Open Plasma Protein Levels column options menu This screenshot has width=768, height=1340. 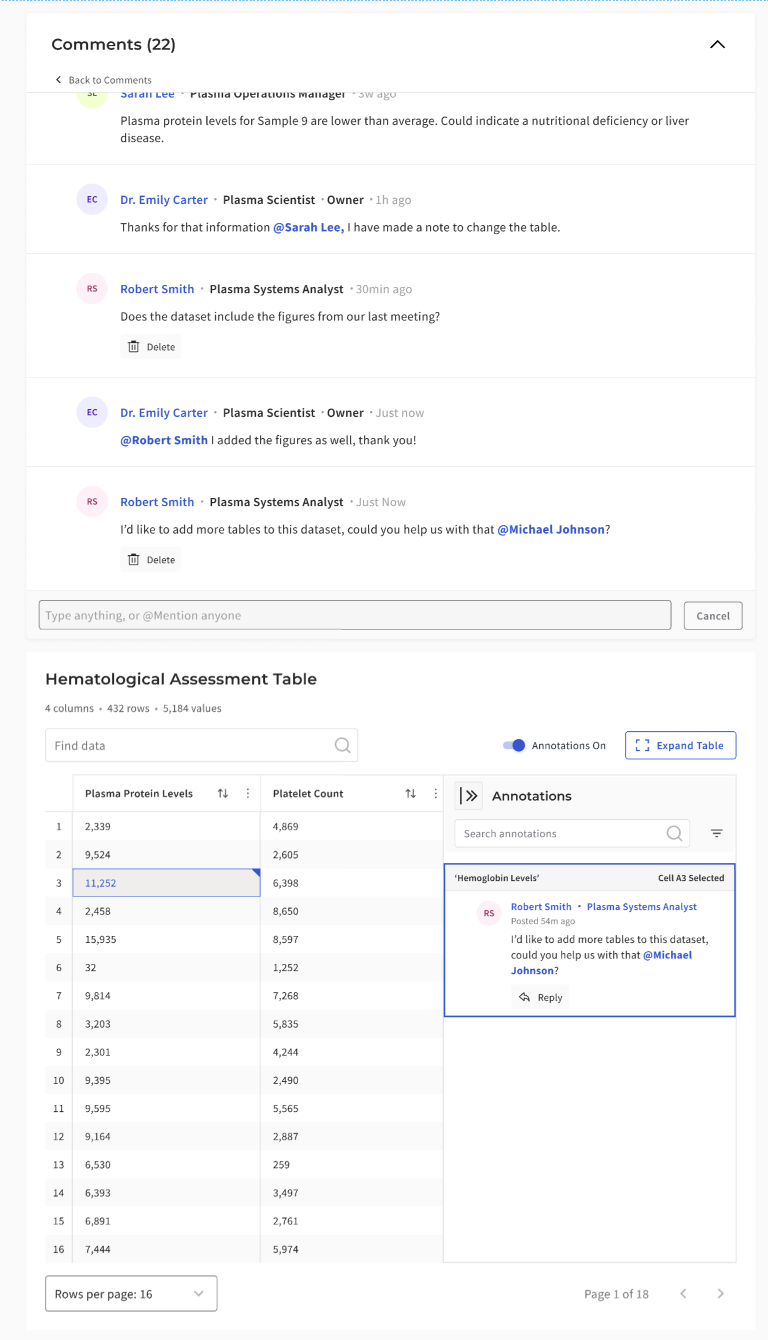(247, 793)
